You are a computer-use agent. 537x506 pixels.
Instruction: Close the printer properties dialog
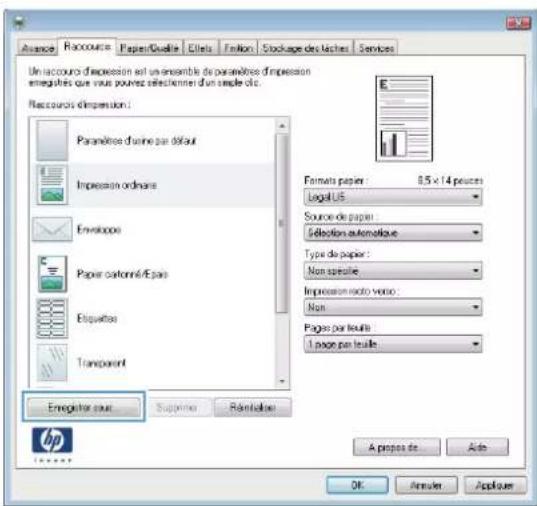[519, 23]
